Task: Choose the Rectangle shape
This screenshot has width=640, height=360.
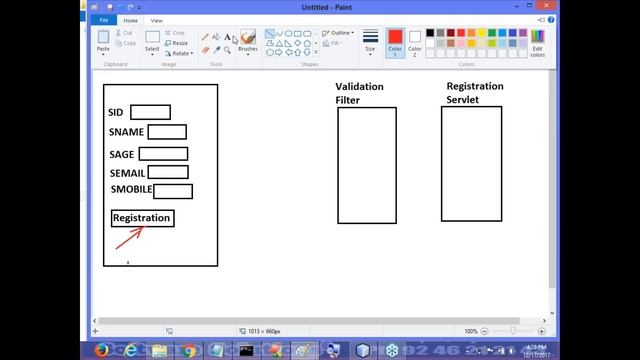Action: pos(298,33)
